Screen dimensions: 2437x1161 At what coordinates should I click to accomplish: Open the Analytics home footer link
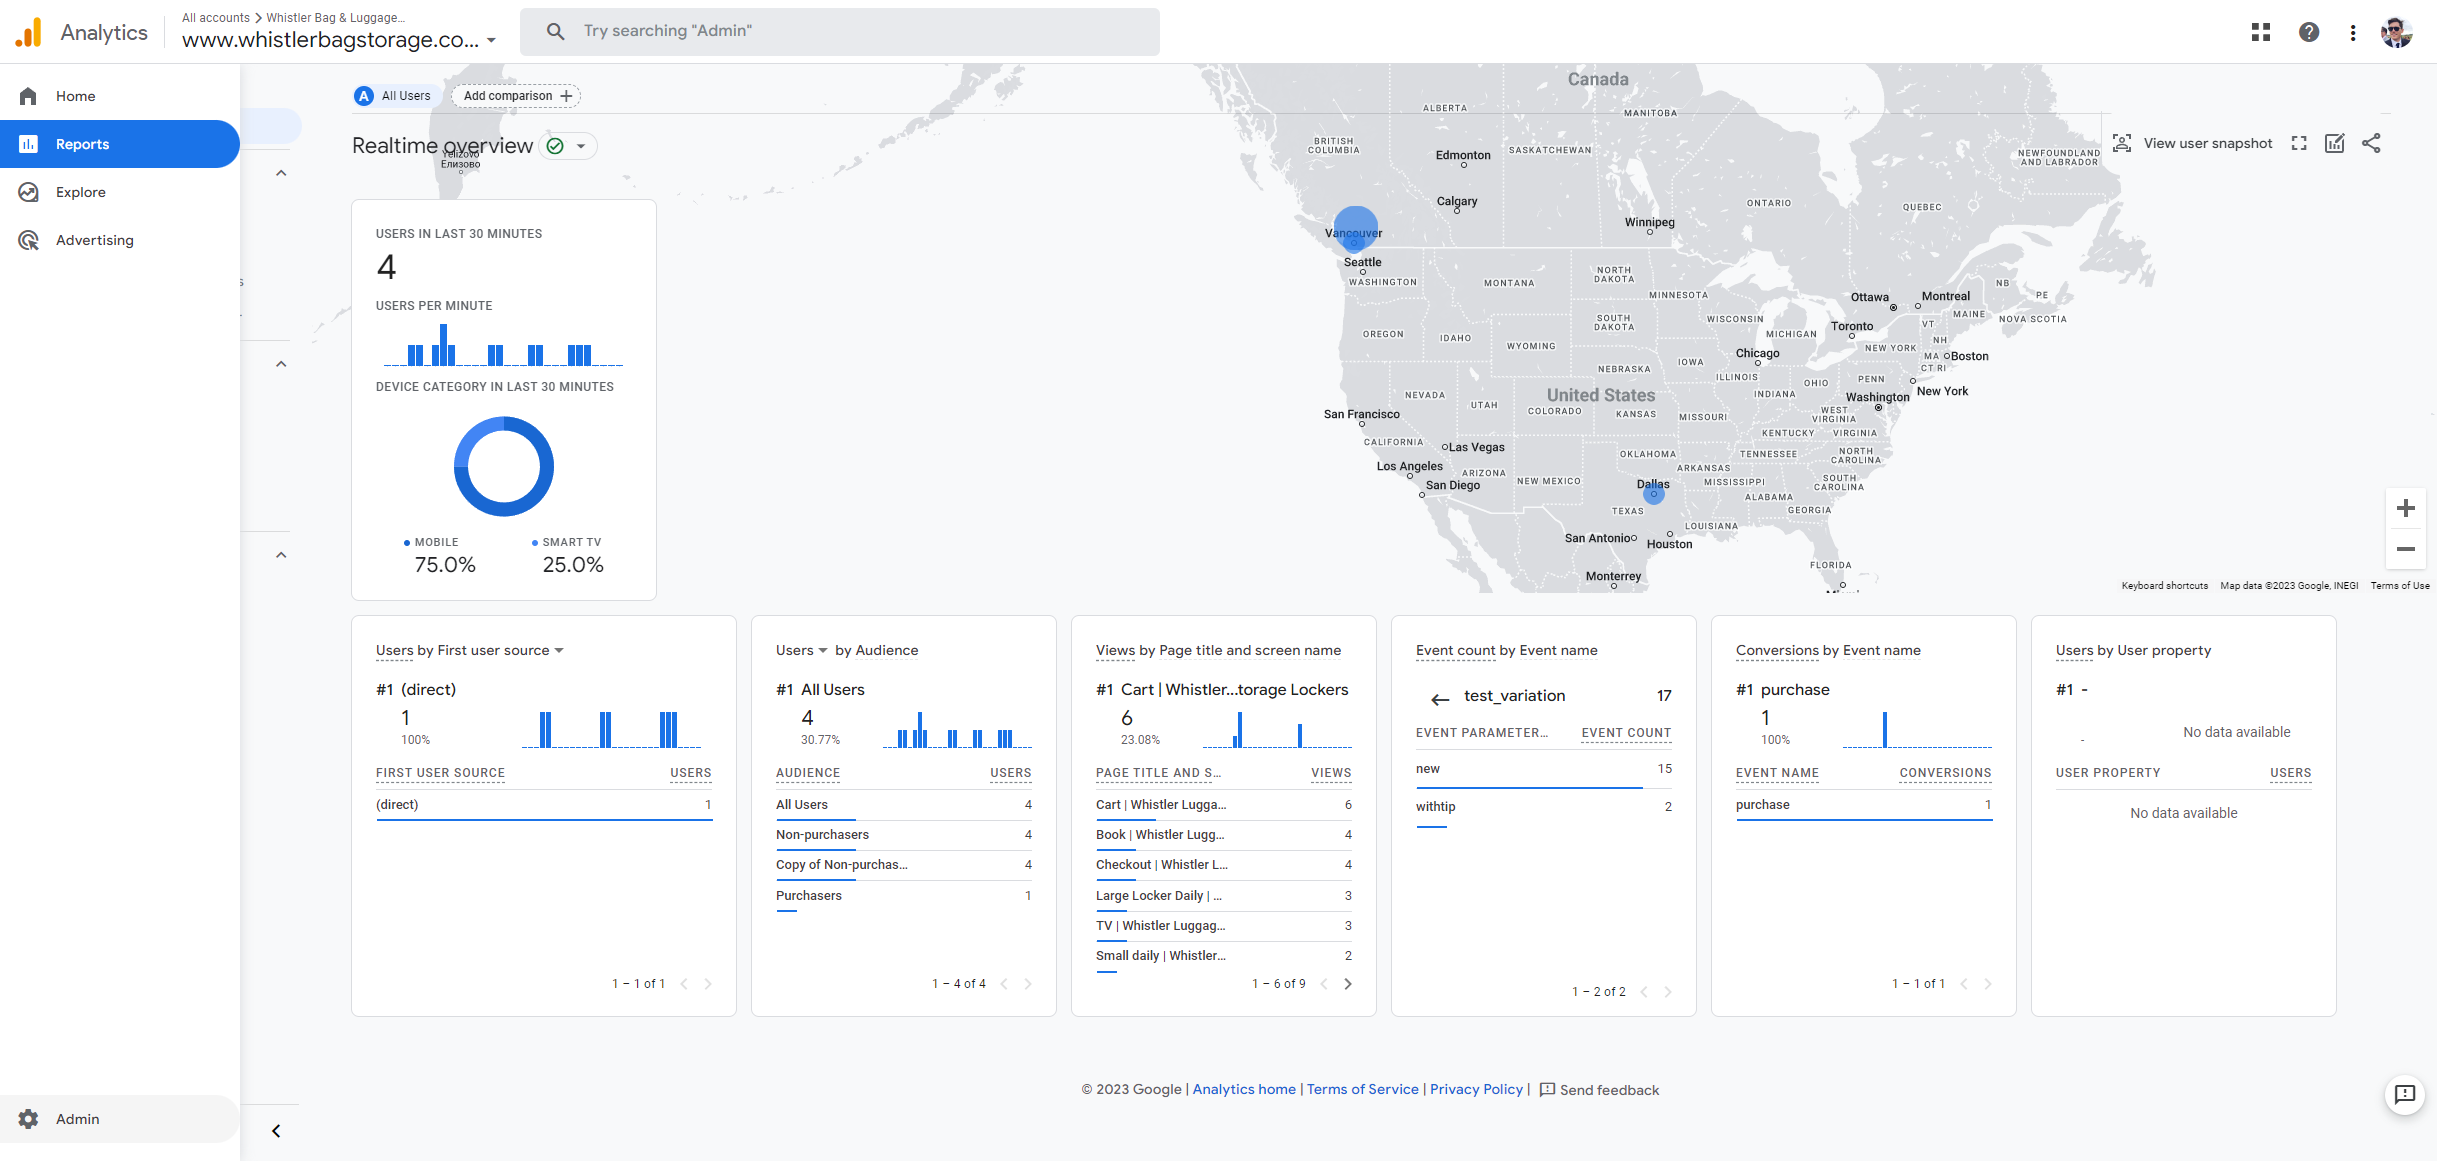(x=1244, y=1090)
